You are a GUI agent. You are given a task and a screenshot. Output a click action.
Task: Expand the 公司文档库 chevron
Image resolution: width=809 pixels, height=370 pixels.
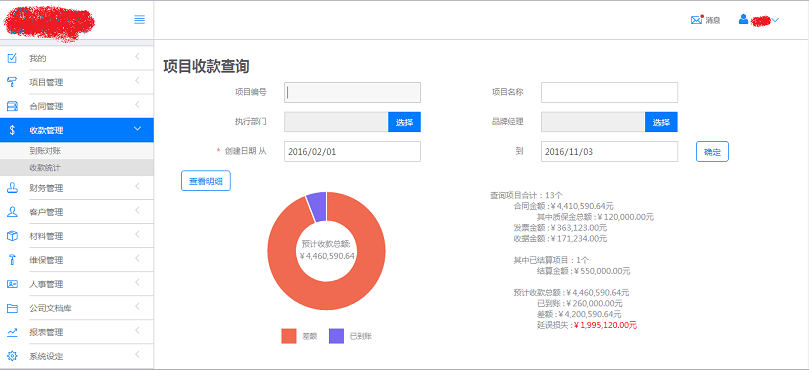point(137,307)
